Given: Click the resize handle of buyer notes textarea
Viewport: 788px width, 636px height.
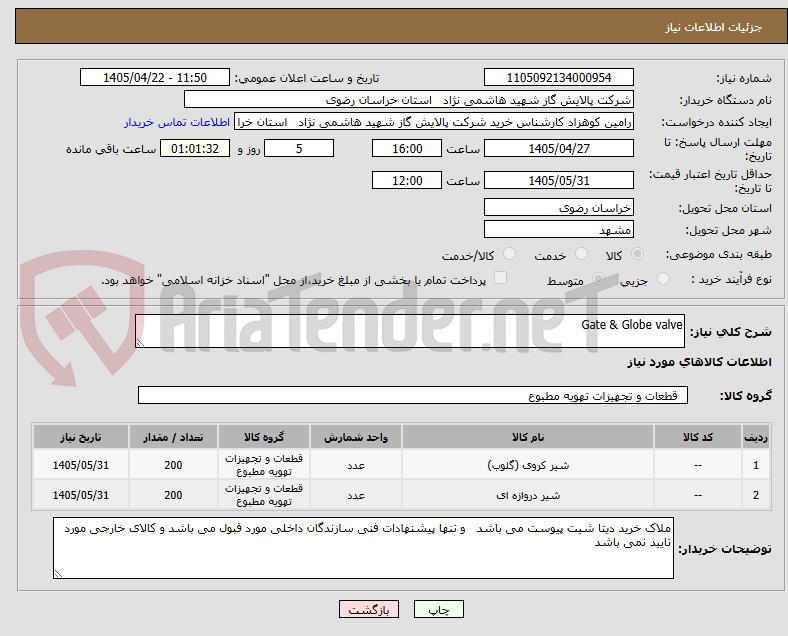Looking at the screenshot, I should click(x=58, y=573).
